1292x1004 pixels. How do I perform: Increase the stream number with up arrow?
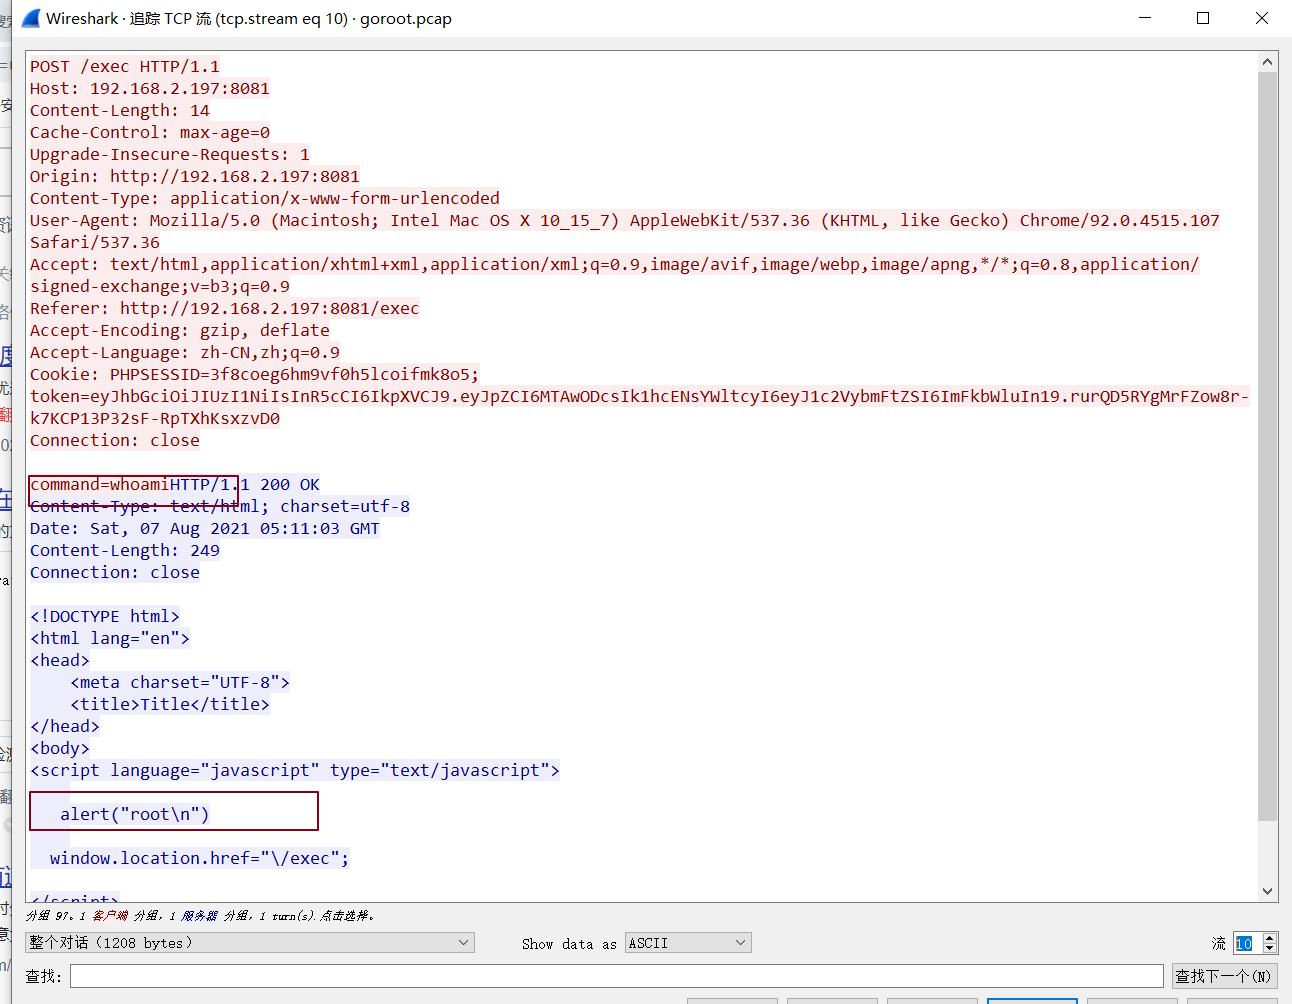click(x=1270, y=938)
